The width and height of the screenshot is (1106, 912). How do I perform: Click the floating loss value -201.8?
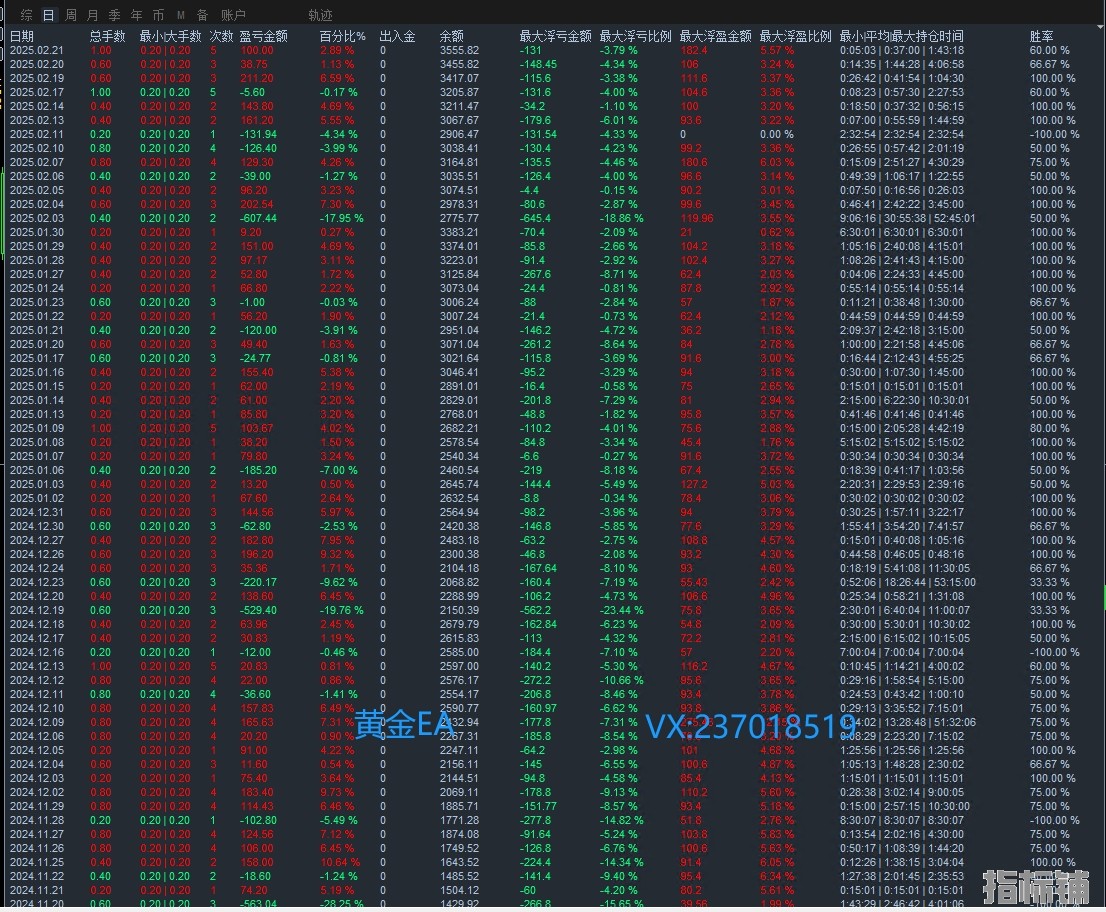pyautogui.click(x=535, y=400)
